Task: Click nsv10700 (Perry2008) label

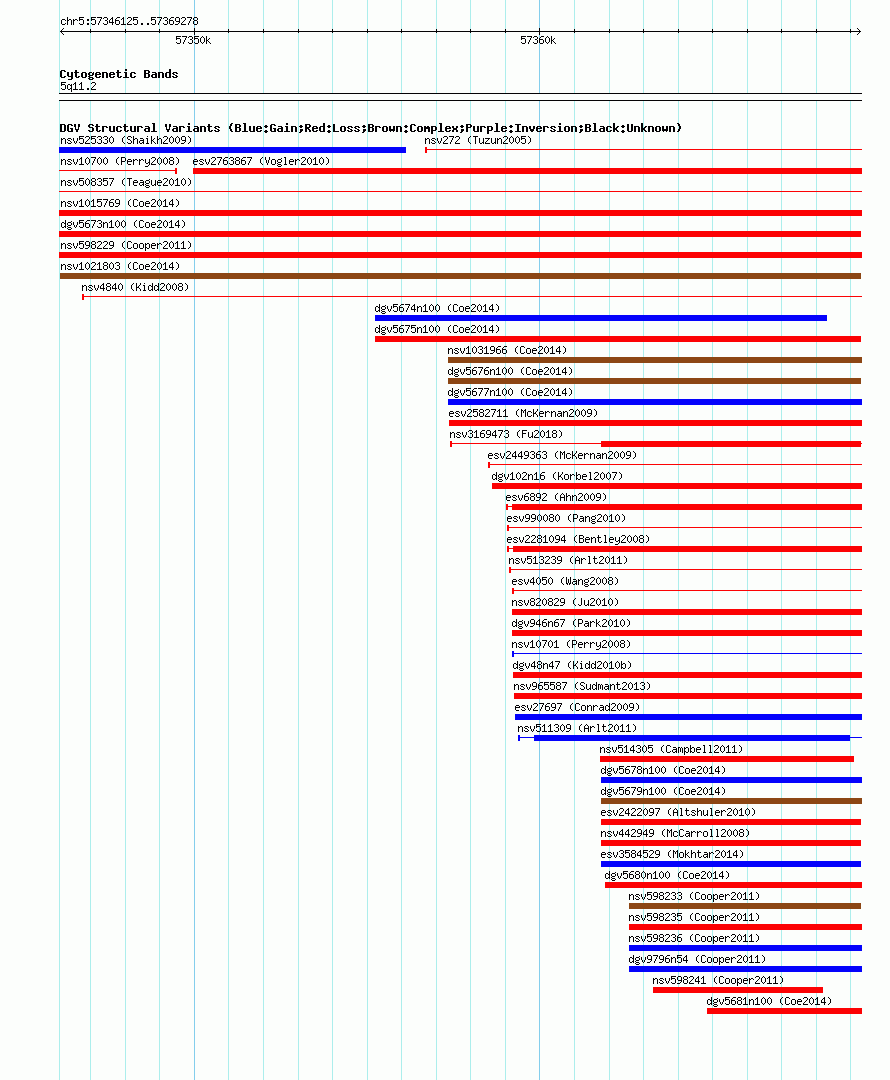Action: 120,161
